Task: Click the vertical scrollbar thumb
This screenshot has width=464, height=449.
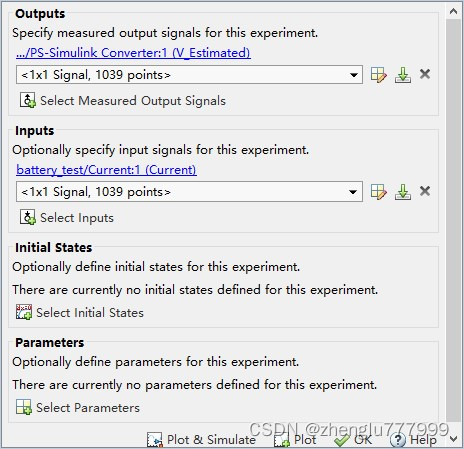Action: (x=453, y=220)
